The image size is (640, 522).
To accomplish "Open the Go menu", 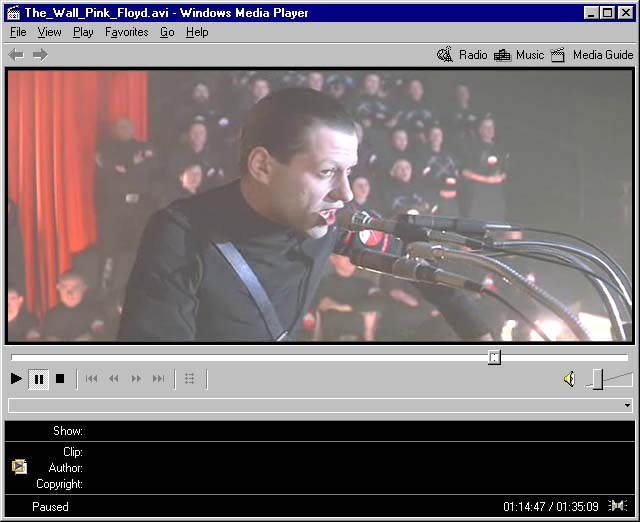I will coord(167,32).
